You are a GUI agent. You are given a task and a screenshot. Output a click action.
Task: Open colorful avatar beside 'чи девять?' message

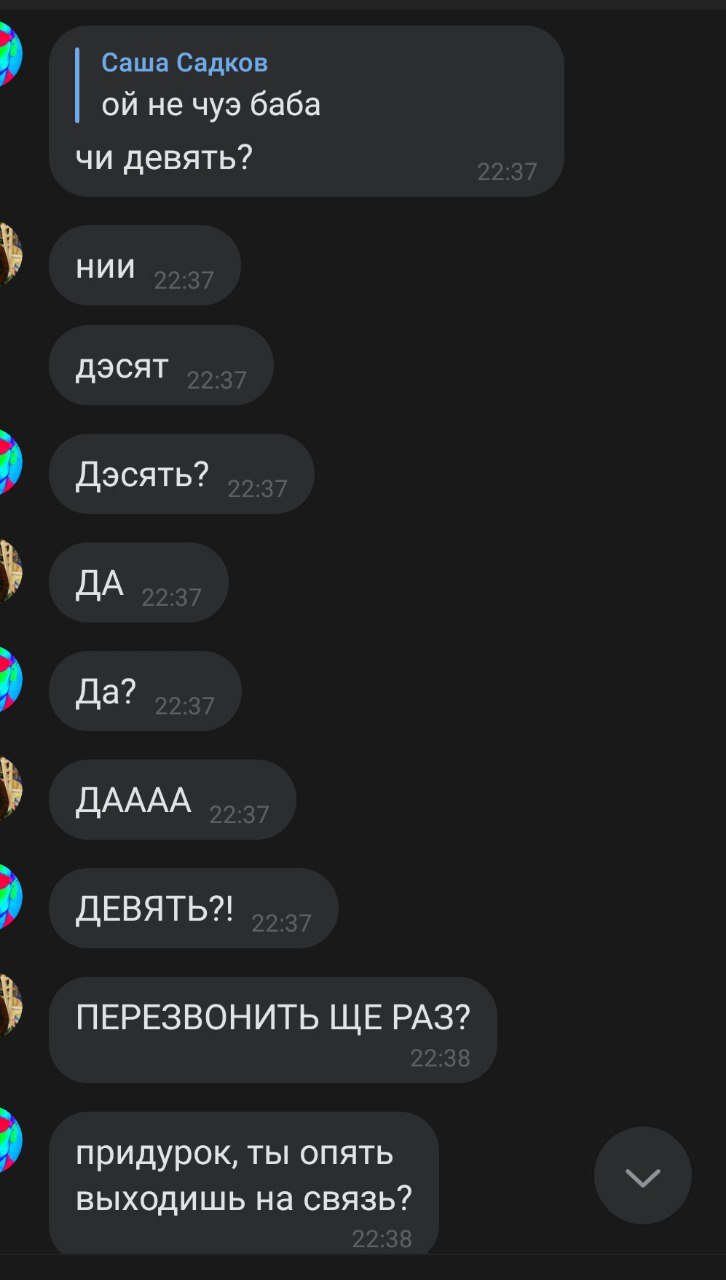click(10, 55)
